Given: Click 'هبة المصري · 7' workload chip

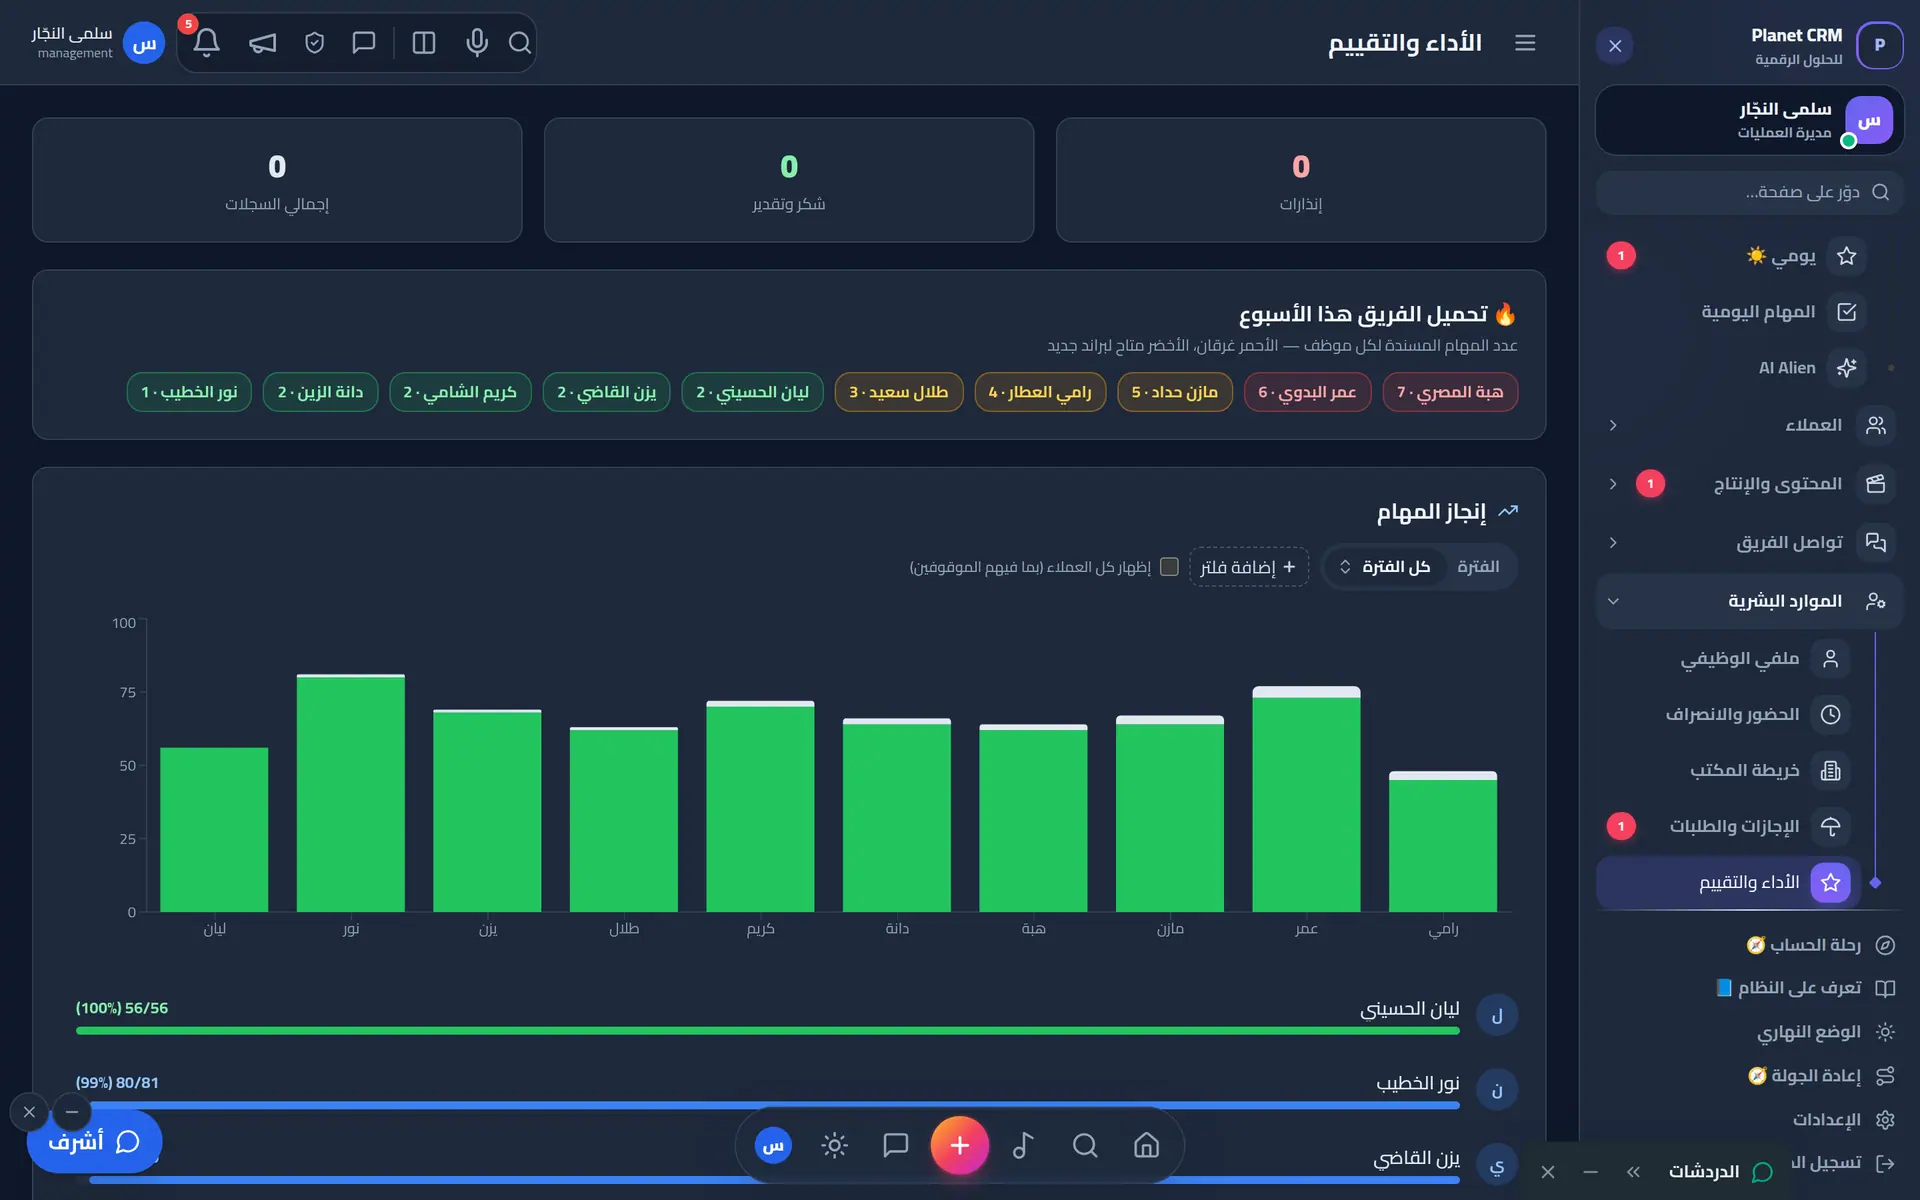Looking at the screenshot, I should pos(1450,392).
